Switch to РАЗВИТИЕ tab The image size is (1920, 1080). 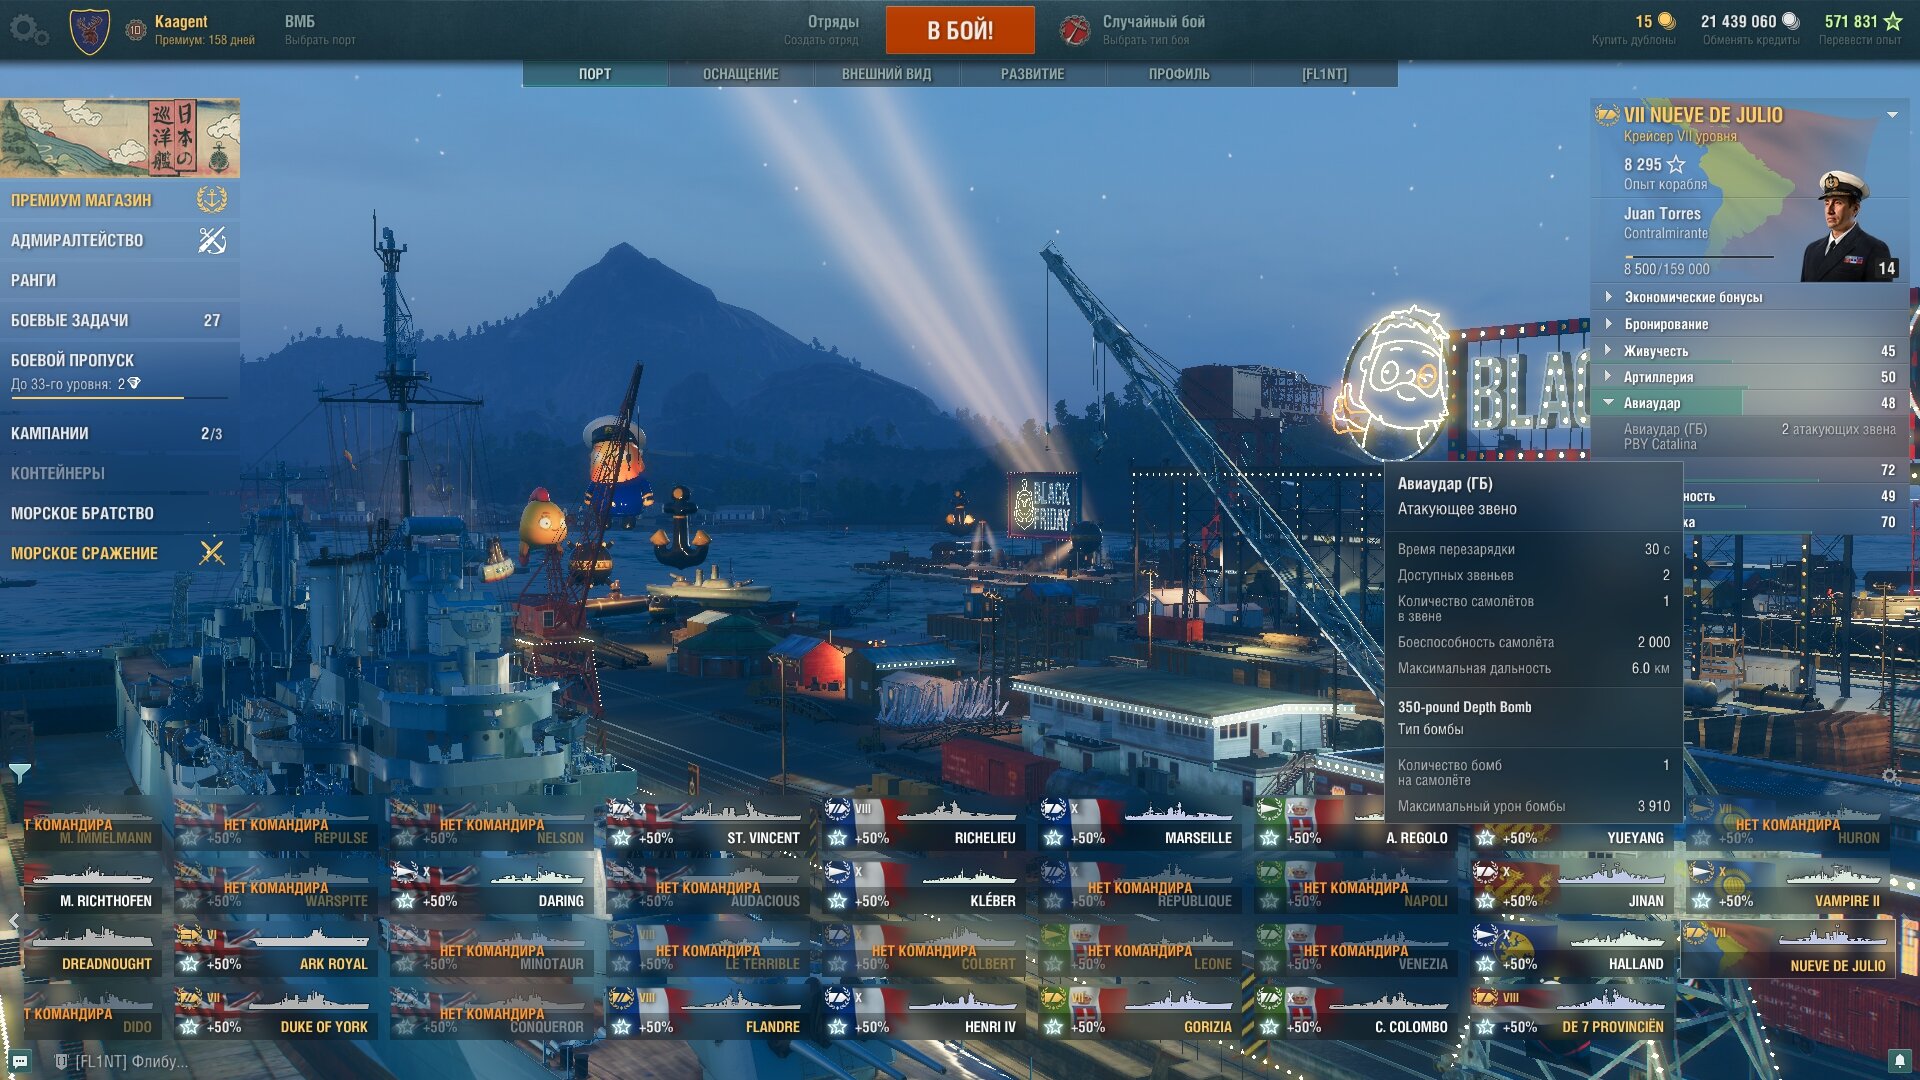point(1032,74)
